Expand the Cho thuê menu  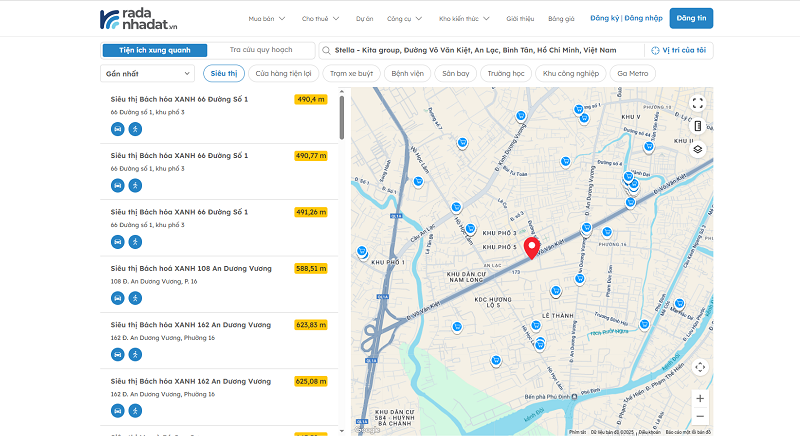pos(320,18)
